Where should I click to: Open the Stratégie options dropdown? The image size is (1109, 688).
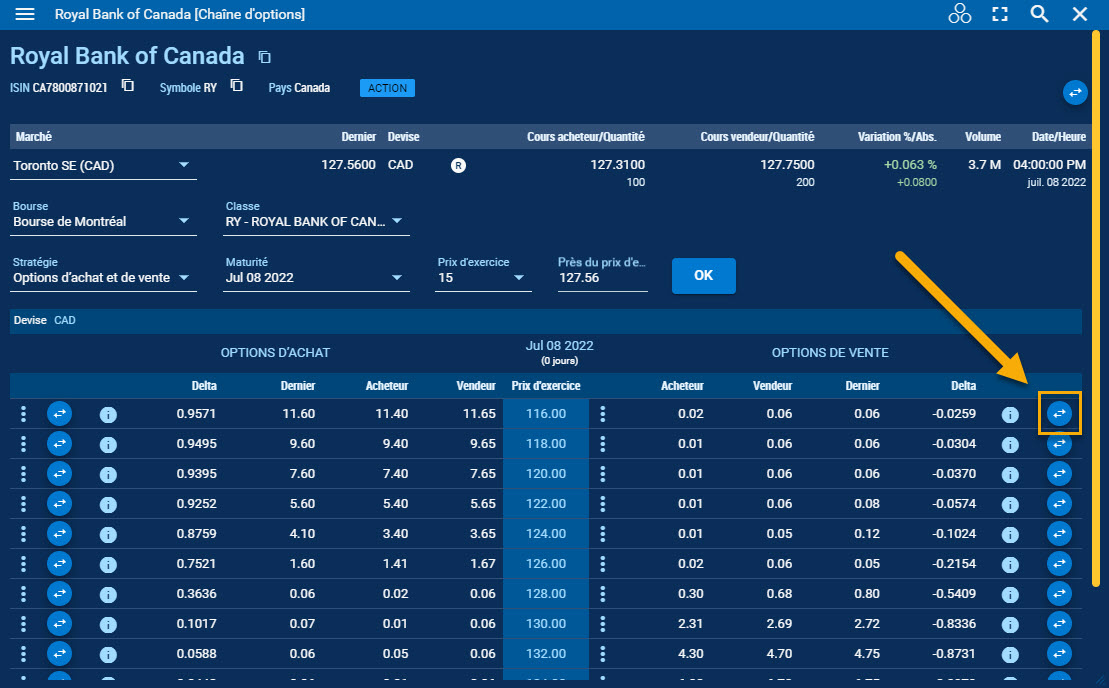pyautogui.click(x=184, y=277)
